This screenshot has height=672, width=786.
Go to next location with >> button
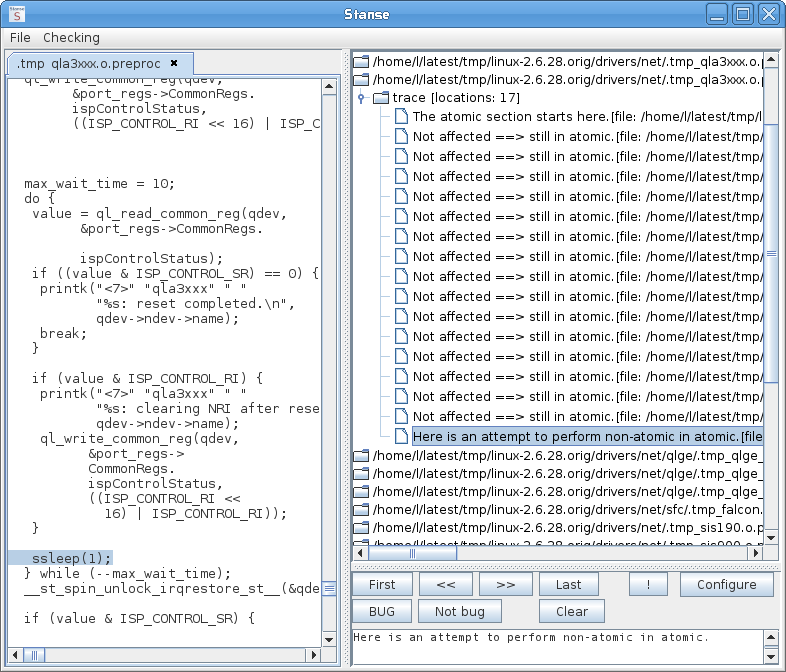[x=505, y=585]
